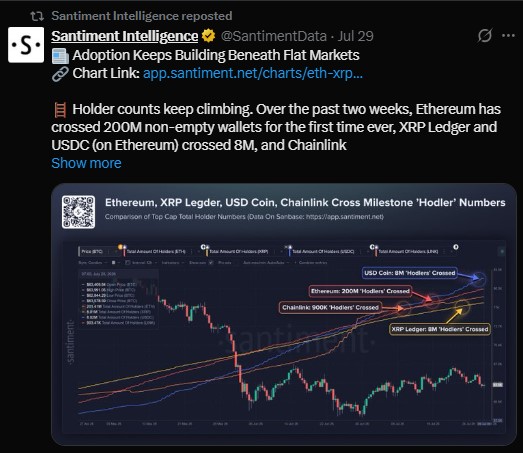The width and height of the screenshot is (523, 453).
Task: Open the app.santiment.net chart link
Action: click(x=253, y=73)
